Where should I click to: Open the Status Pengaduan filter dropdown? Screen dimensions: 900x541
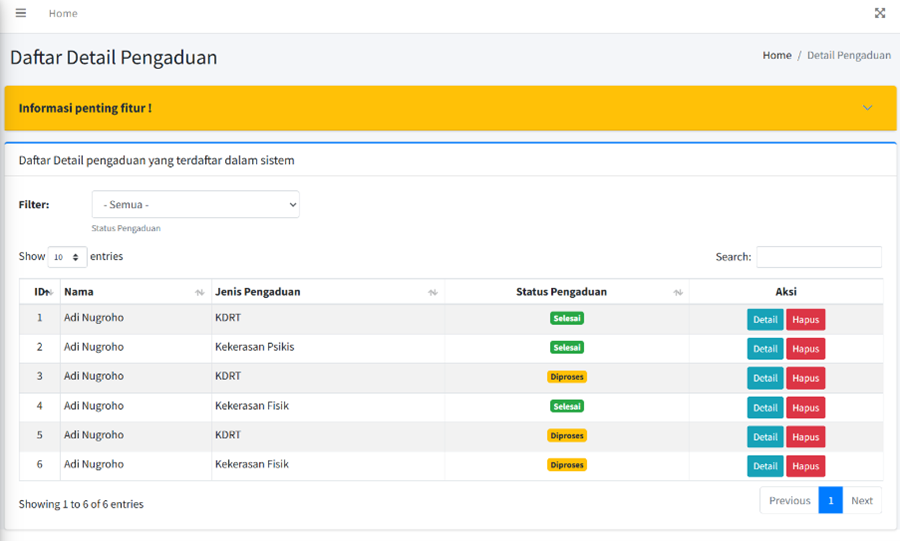tap(195, 204)
